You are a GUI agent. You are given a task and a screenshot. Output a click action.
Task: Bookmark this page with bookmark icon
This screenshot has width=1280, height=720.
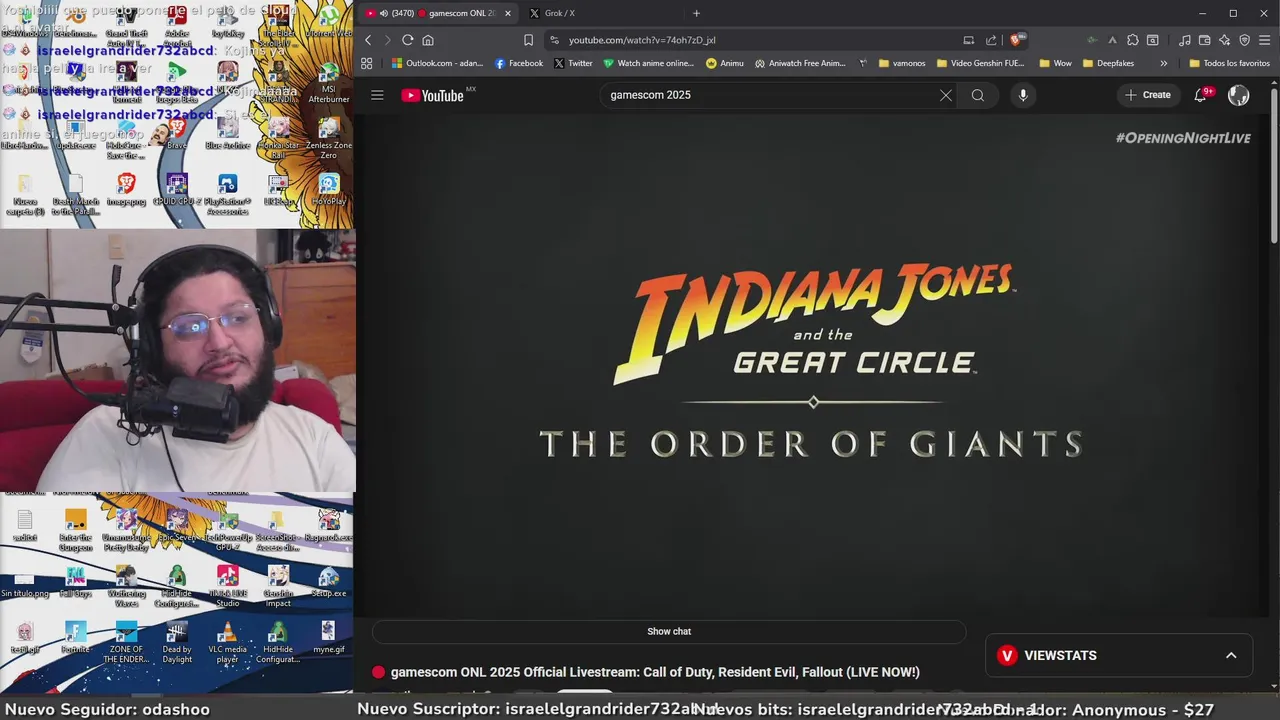528,40
